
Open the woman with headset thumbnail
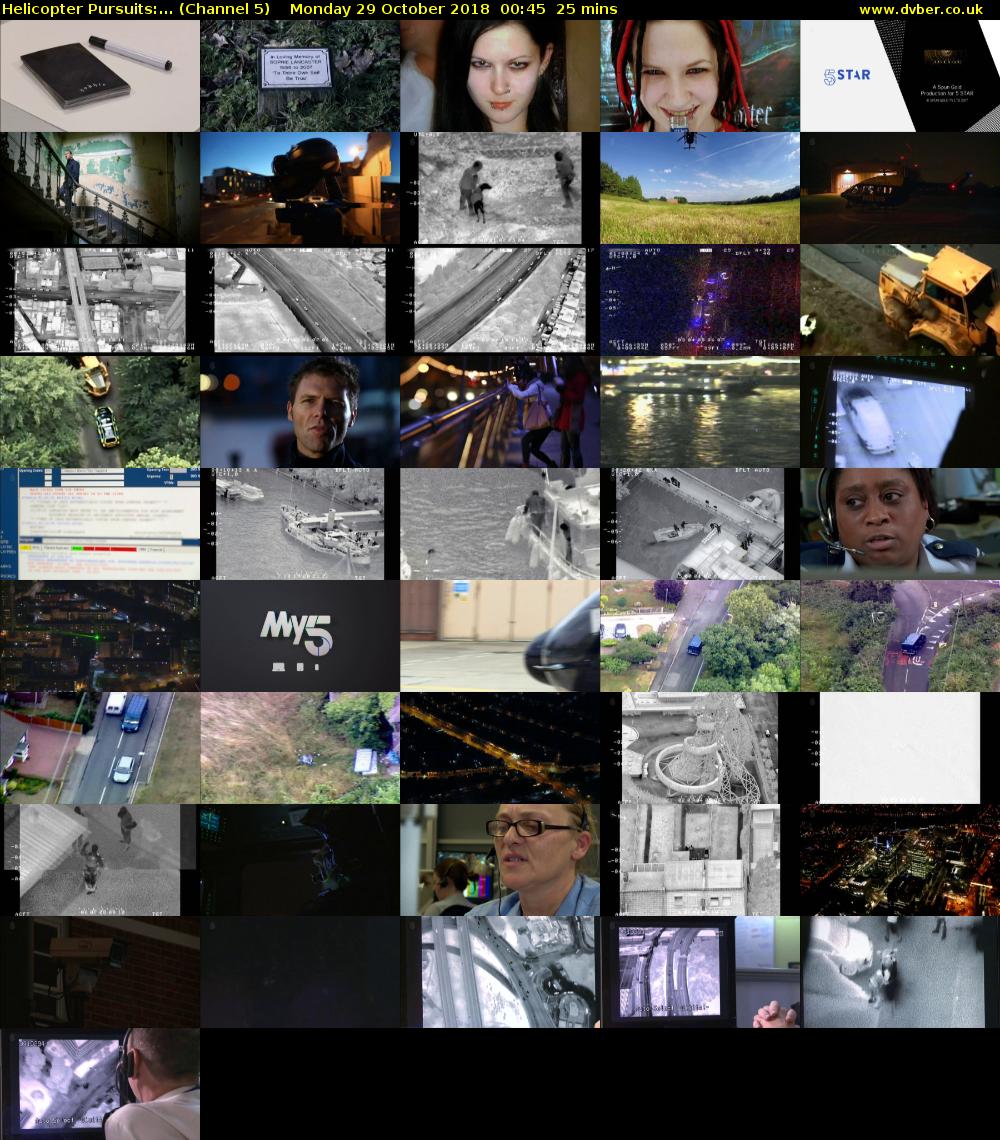[x=900, y=524]
